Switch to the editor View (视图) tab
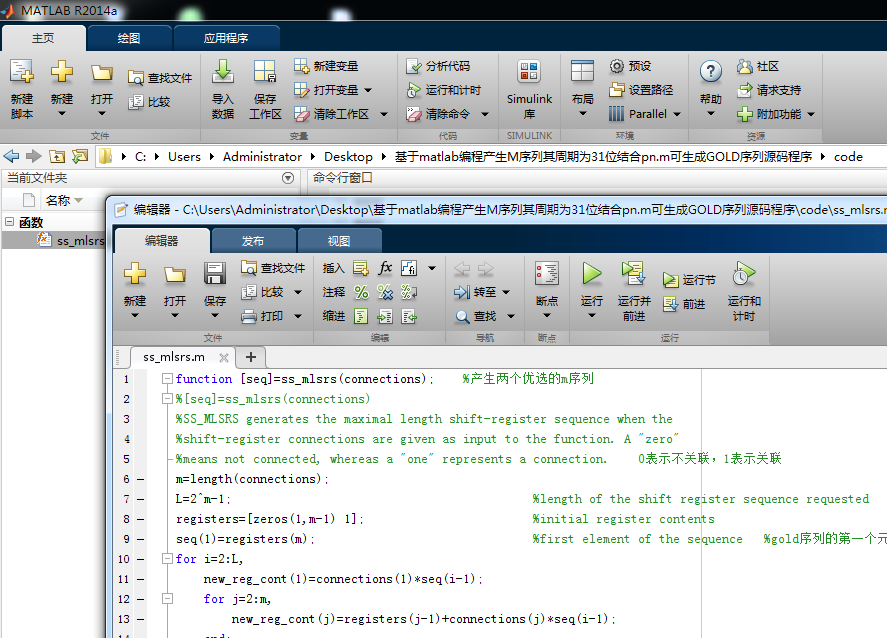Viewport: 887px width, 638px height. [x=339, y=241]
